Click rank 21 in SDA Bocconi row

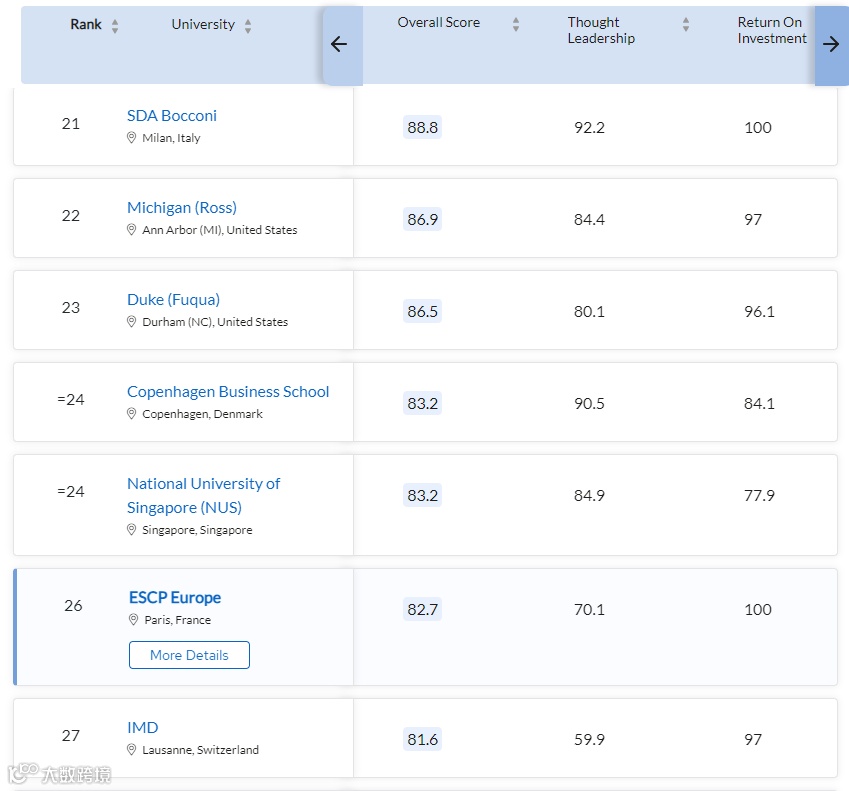click(70, 123)
